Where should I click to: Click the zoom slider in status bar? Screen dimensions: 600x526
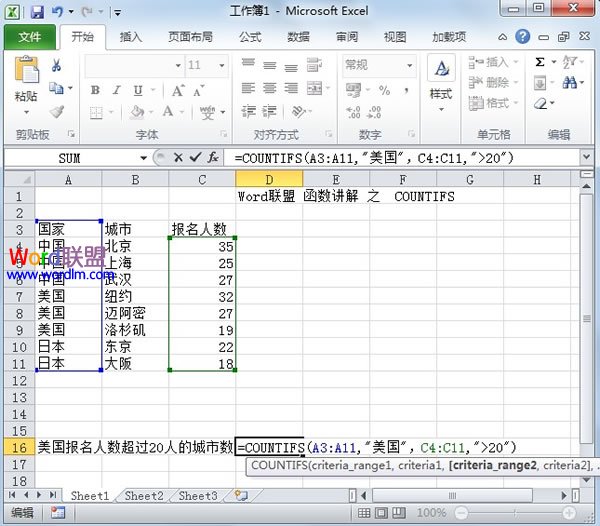point(514,512)
